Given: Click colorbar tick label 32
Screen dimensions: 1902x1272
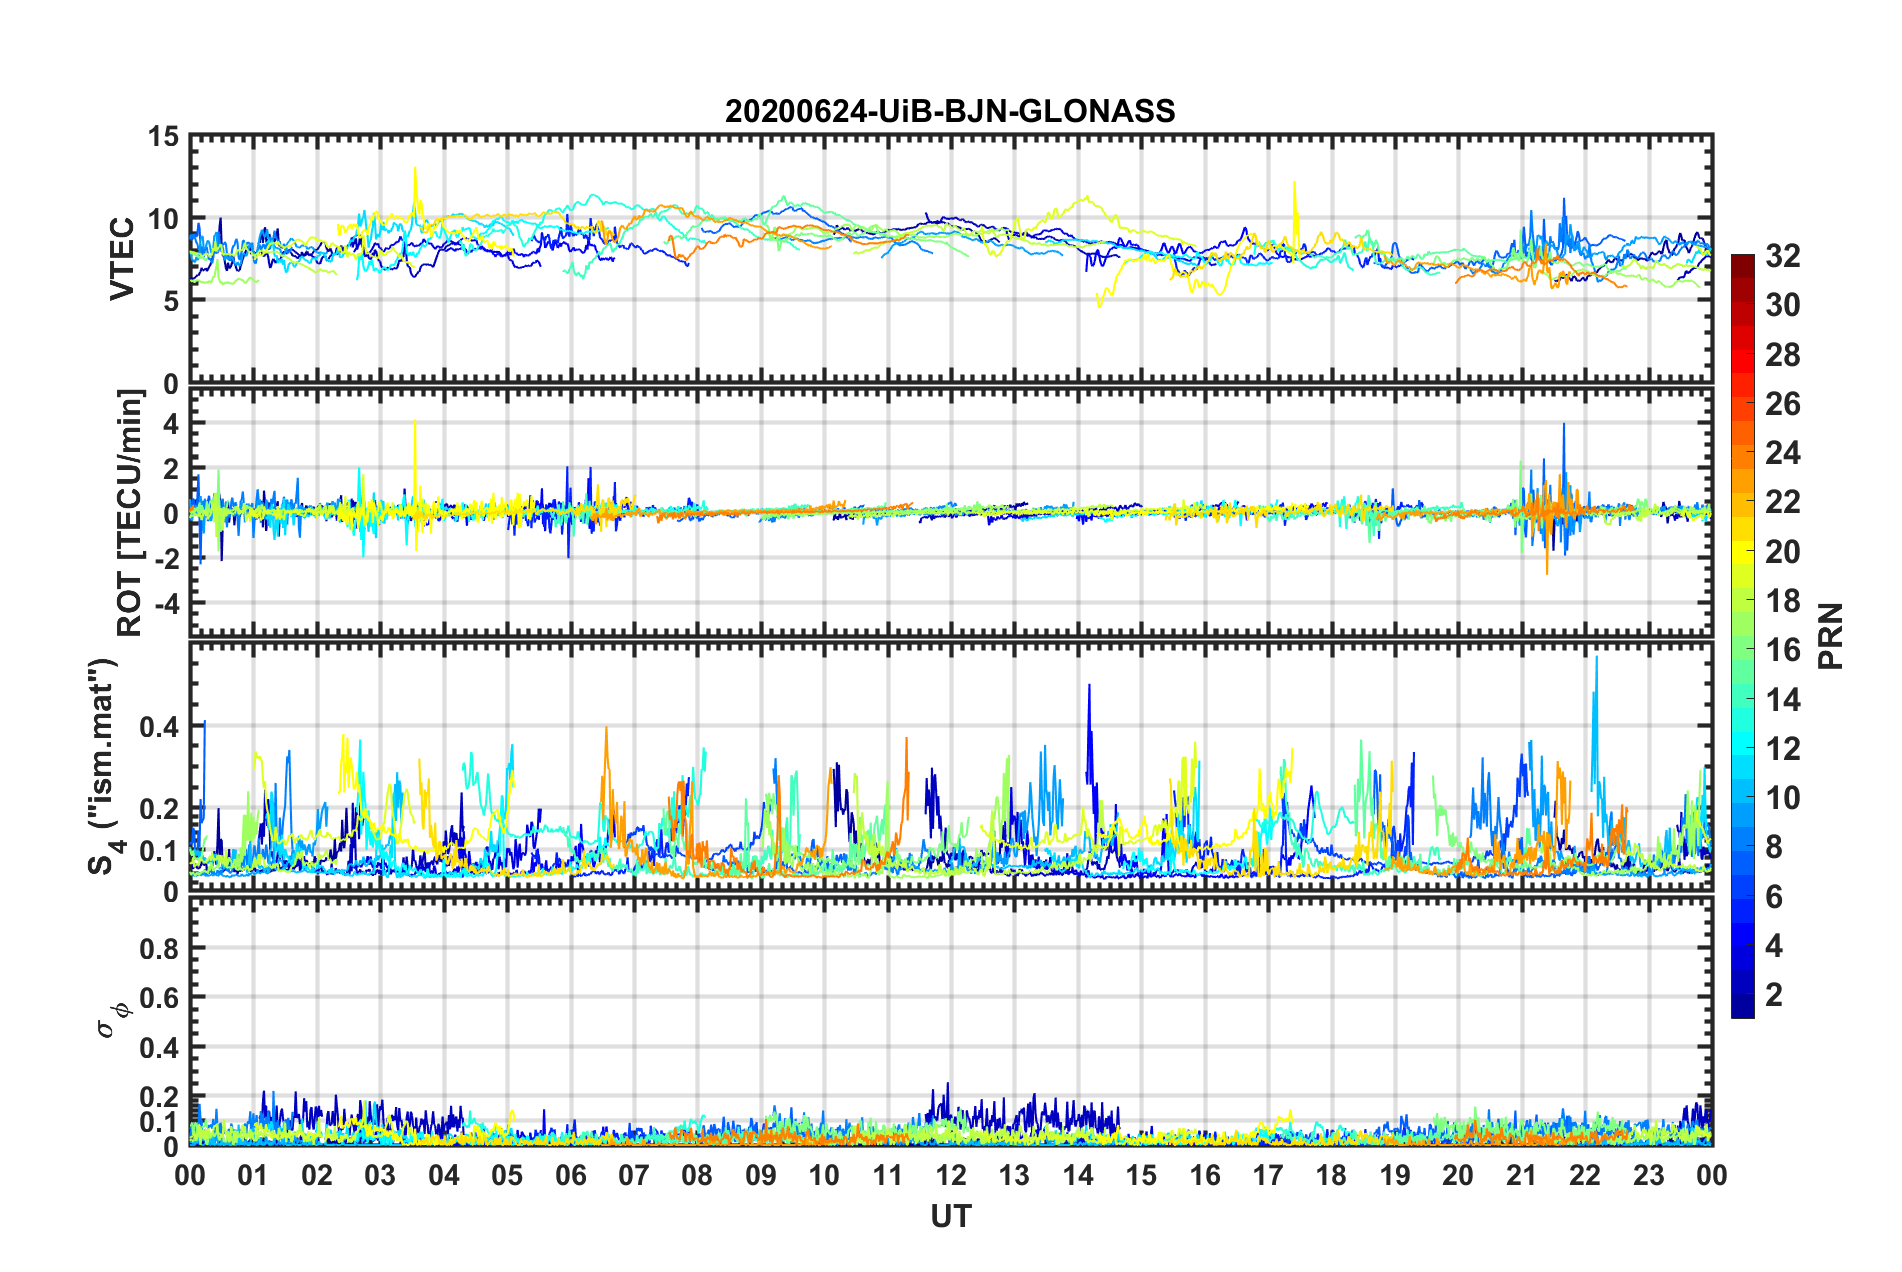Looking at the screenshot, I should 1782,256.
